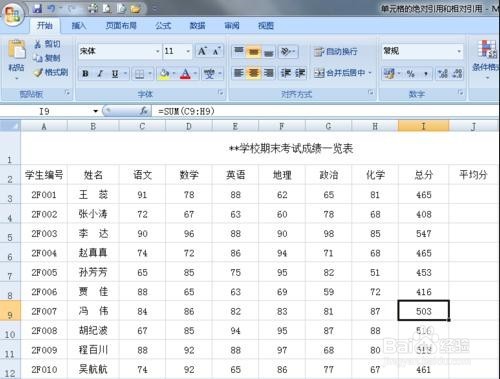This screenshot has width=500, height=379.
Task: Open the 数据 Data tab
Action: point(197,26)
